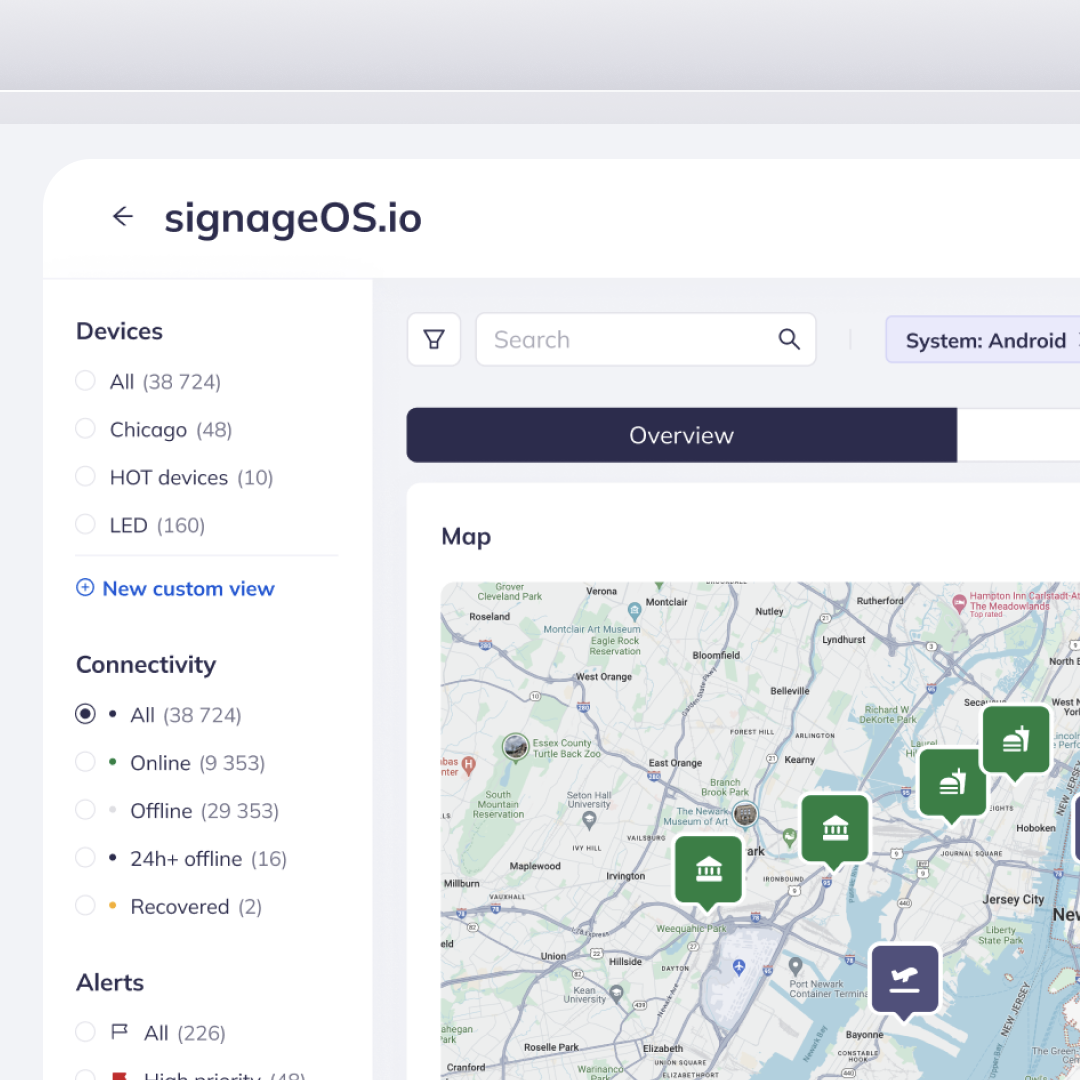Choose the Offline connectivity radio option

click(x=86, y=810)
